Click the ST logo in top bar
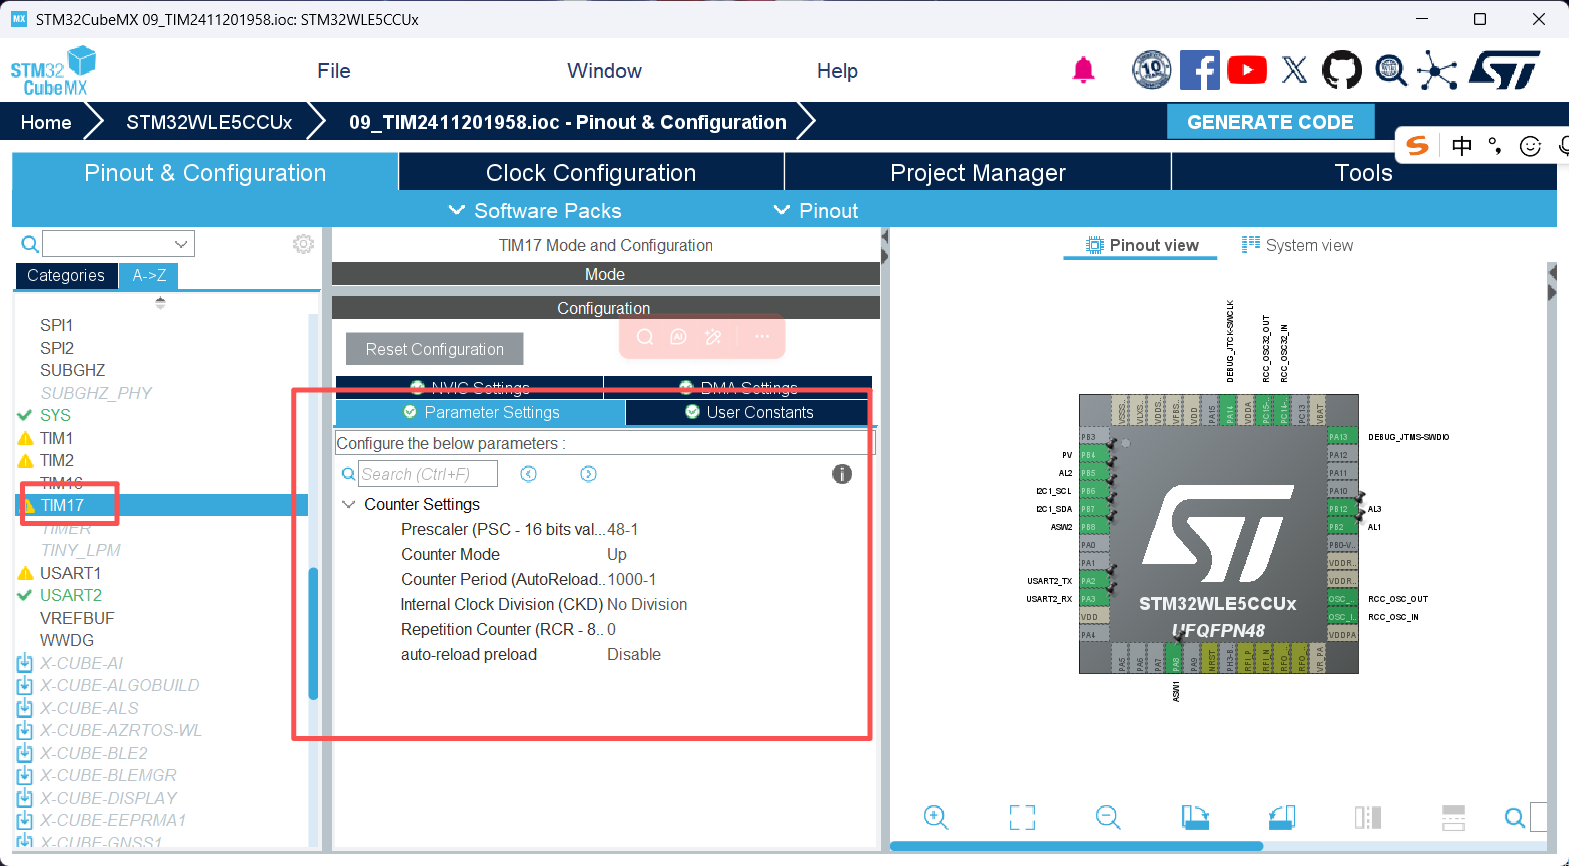The height and width of the screenshot is (866, 1569). tap(1505, 70)
